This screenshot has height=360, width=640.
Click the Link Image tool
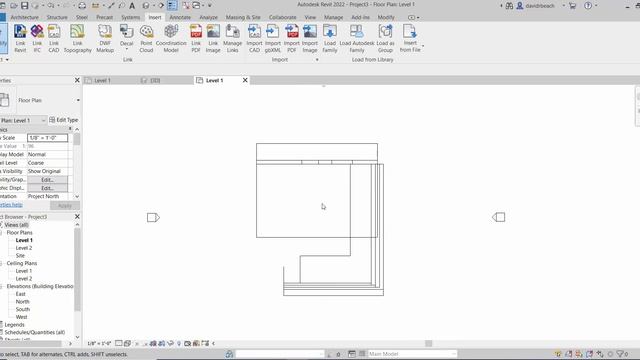pyautogui.click(x=213, y=38)
